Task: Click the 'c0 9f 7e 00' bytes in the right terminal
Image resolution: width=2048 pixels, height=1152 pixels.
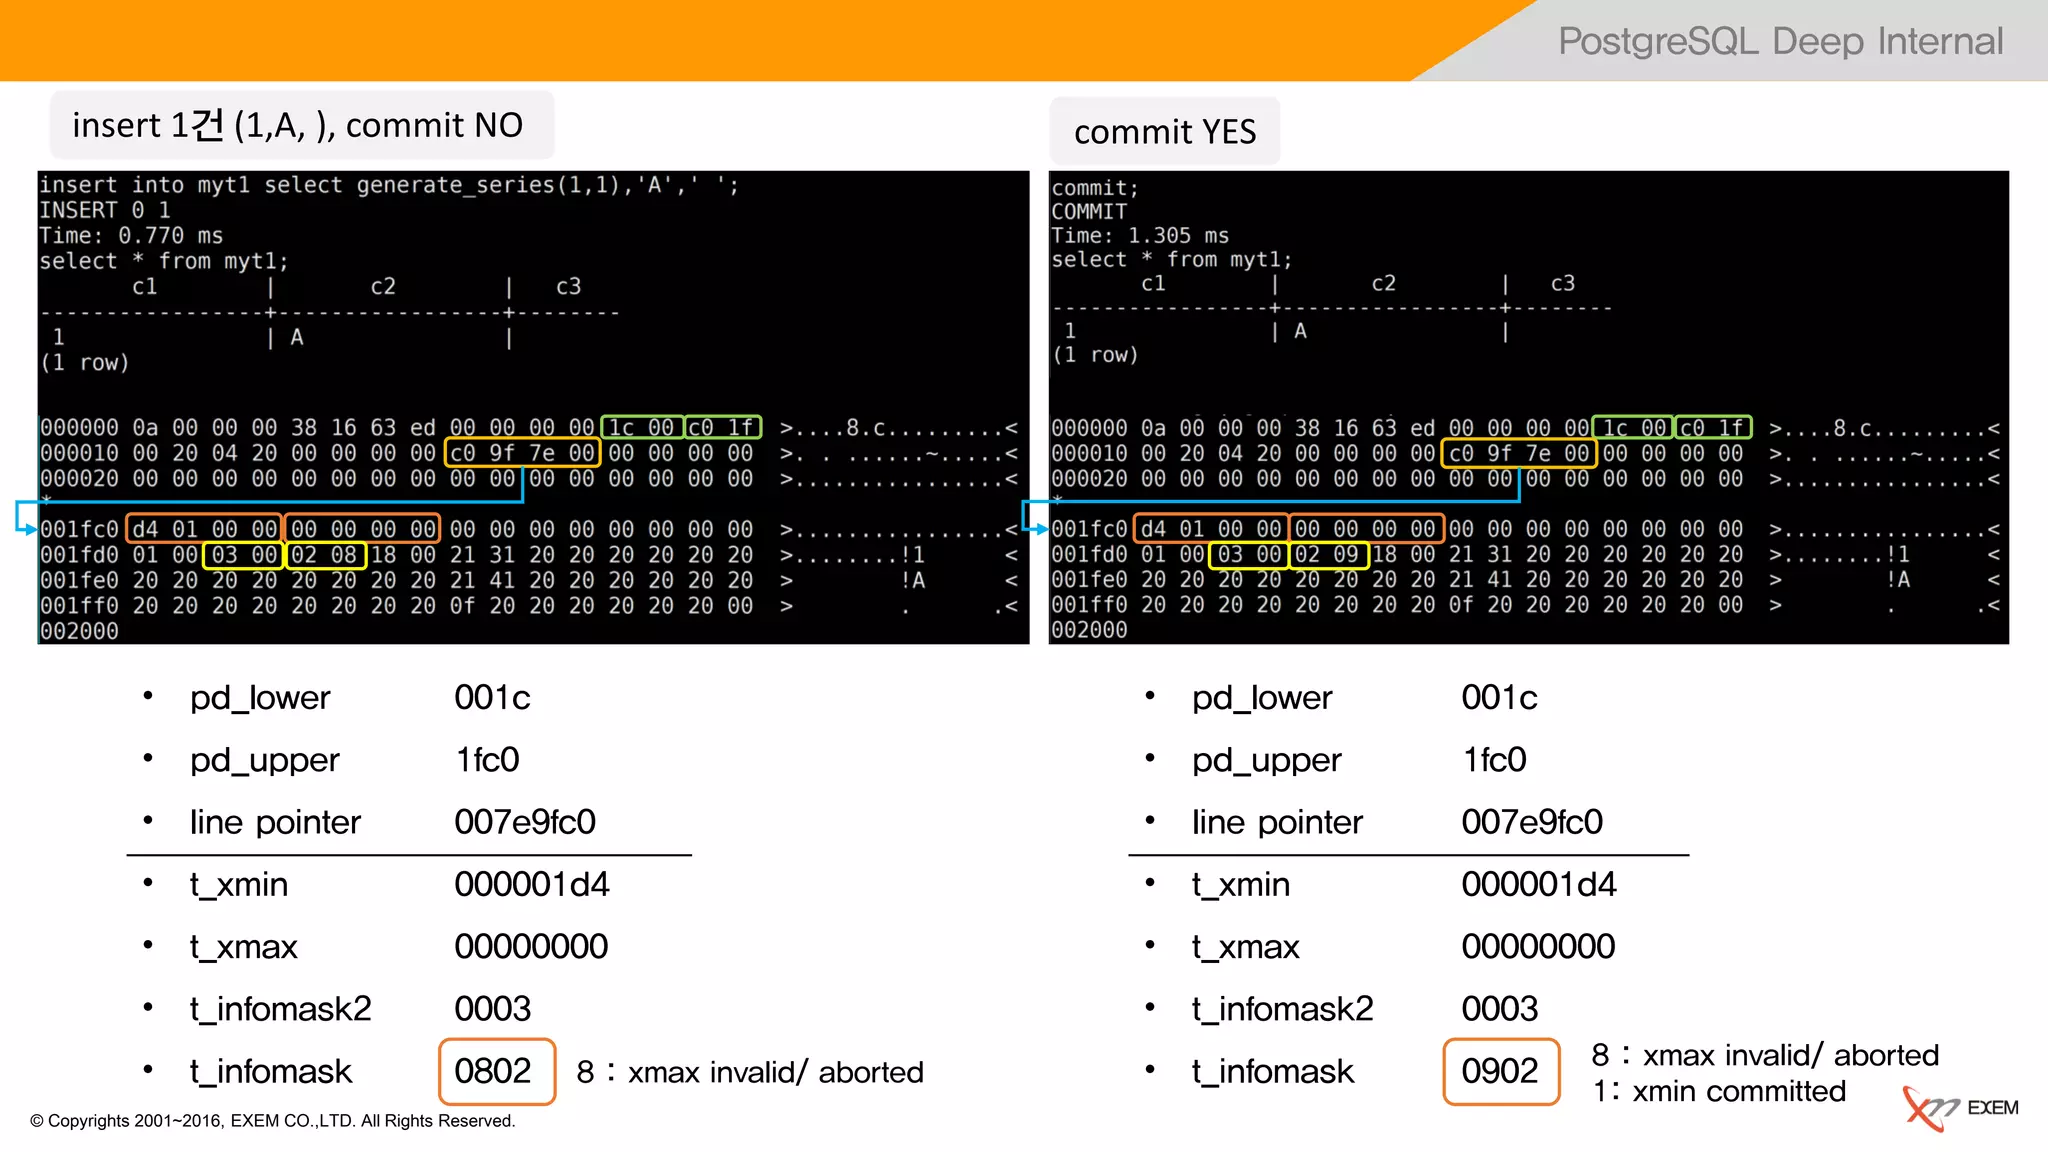Action: pyautogui.click(x=1518, y=453)
